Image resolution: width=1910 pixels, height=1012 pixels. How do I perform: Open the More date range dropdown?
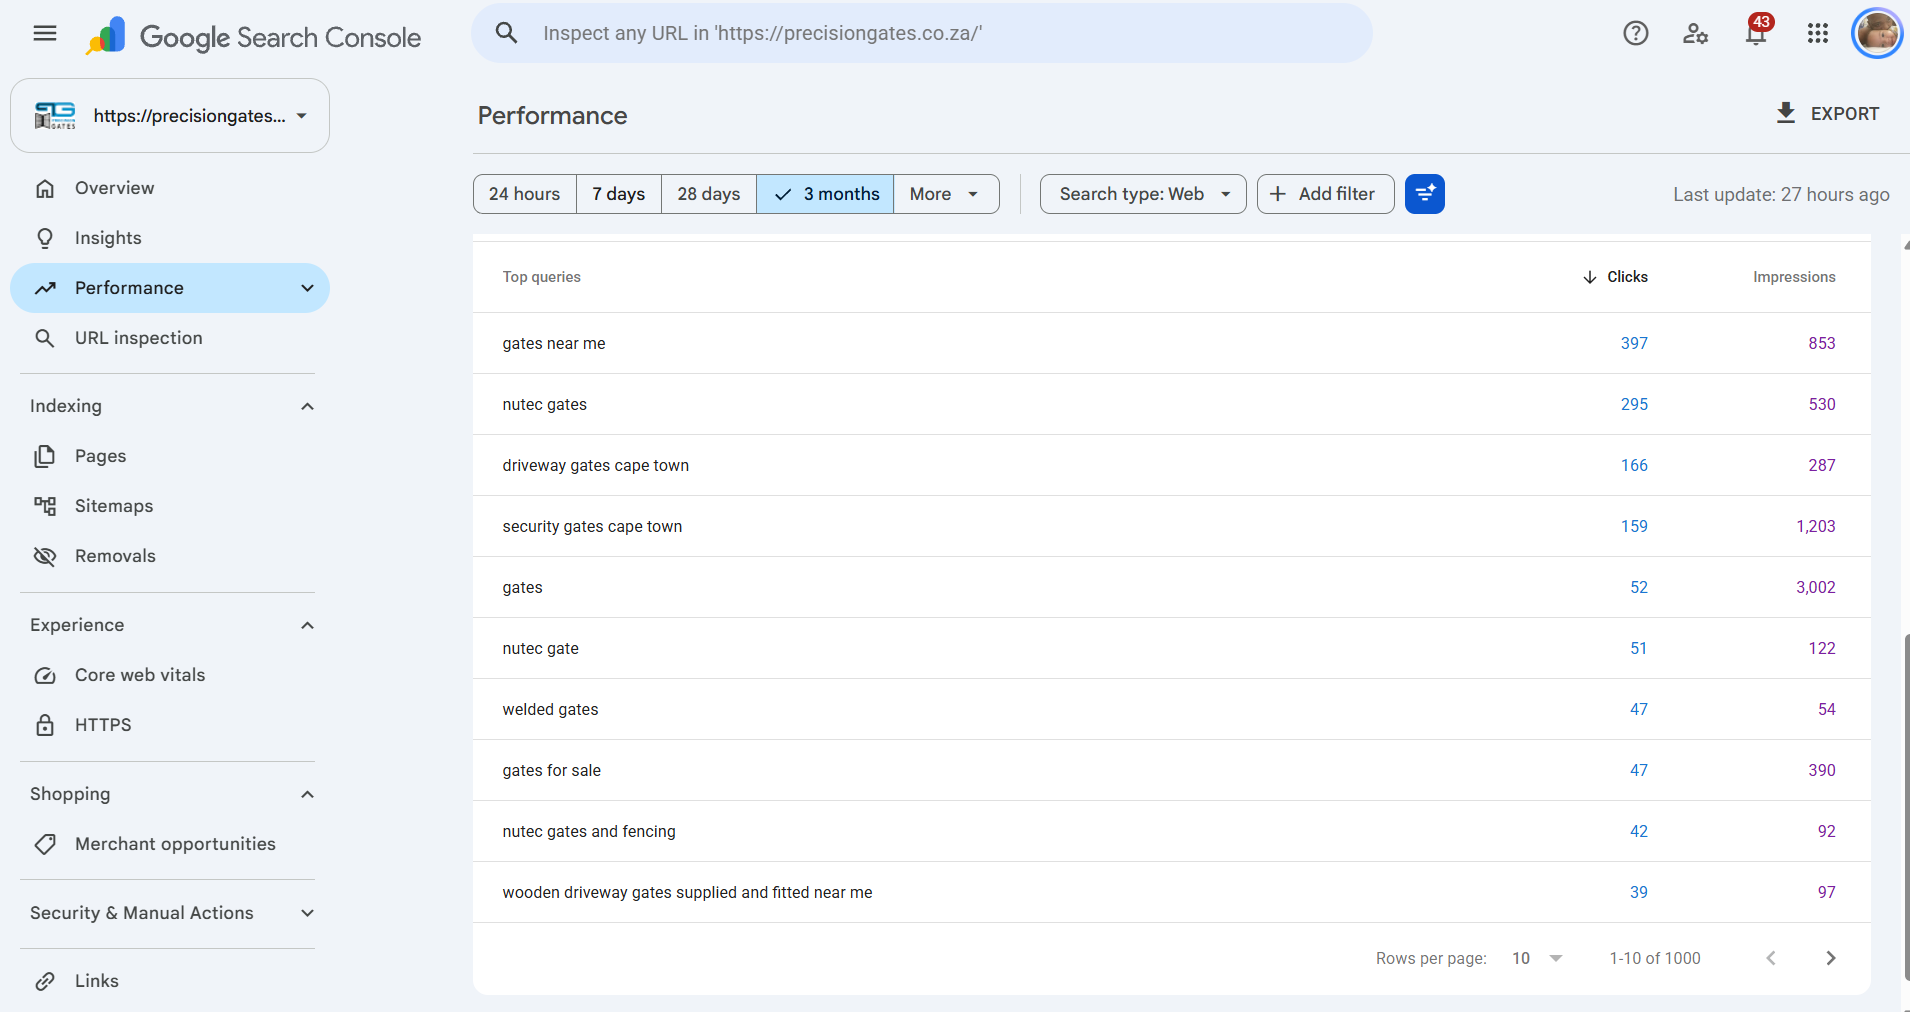[946, 194]
